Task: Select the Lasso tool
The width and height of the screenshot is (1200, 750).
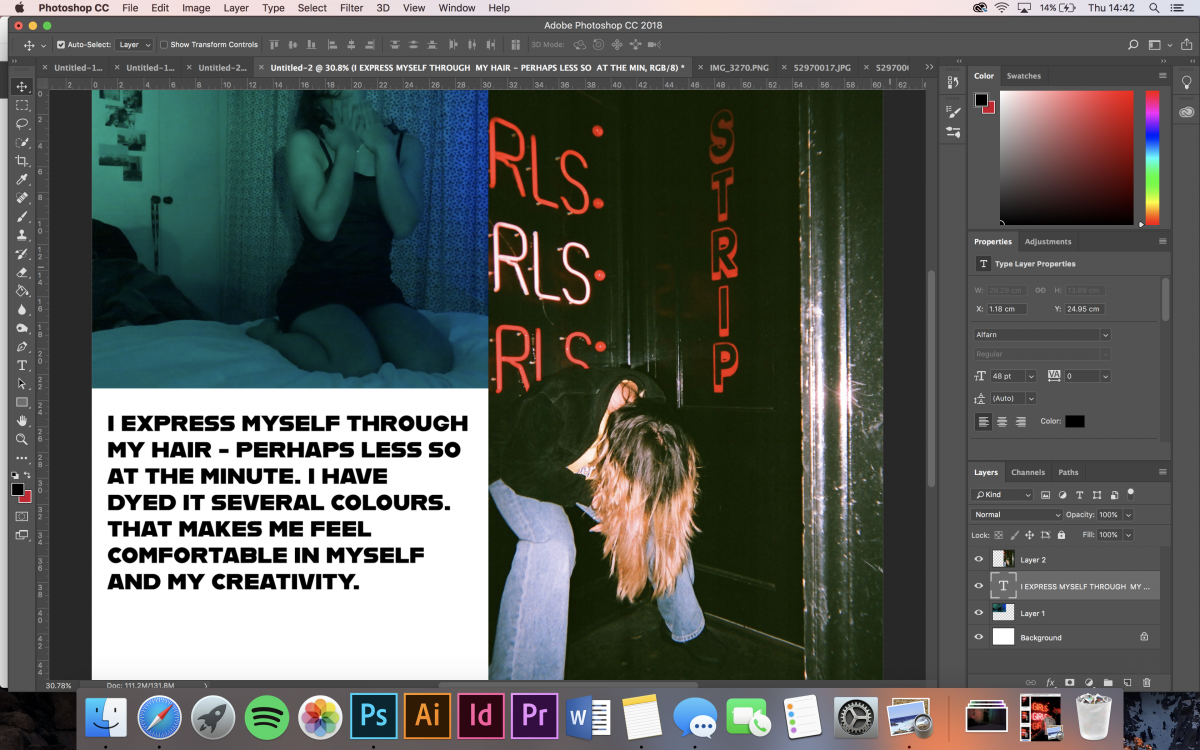Action: 22,124
